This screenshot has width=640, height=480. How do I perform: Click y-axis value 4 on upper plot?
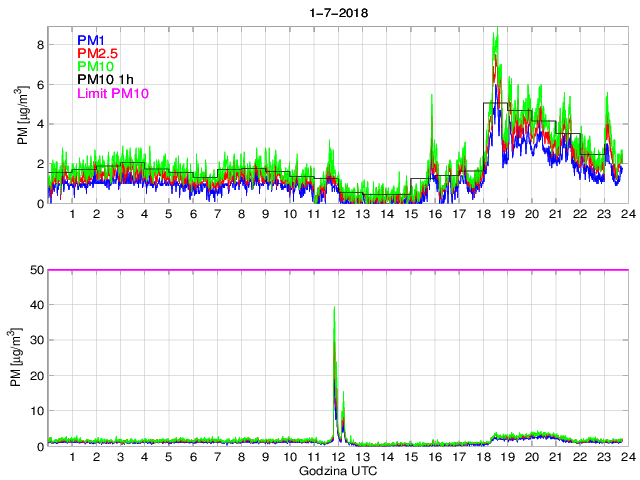[39, 124]
